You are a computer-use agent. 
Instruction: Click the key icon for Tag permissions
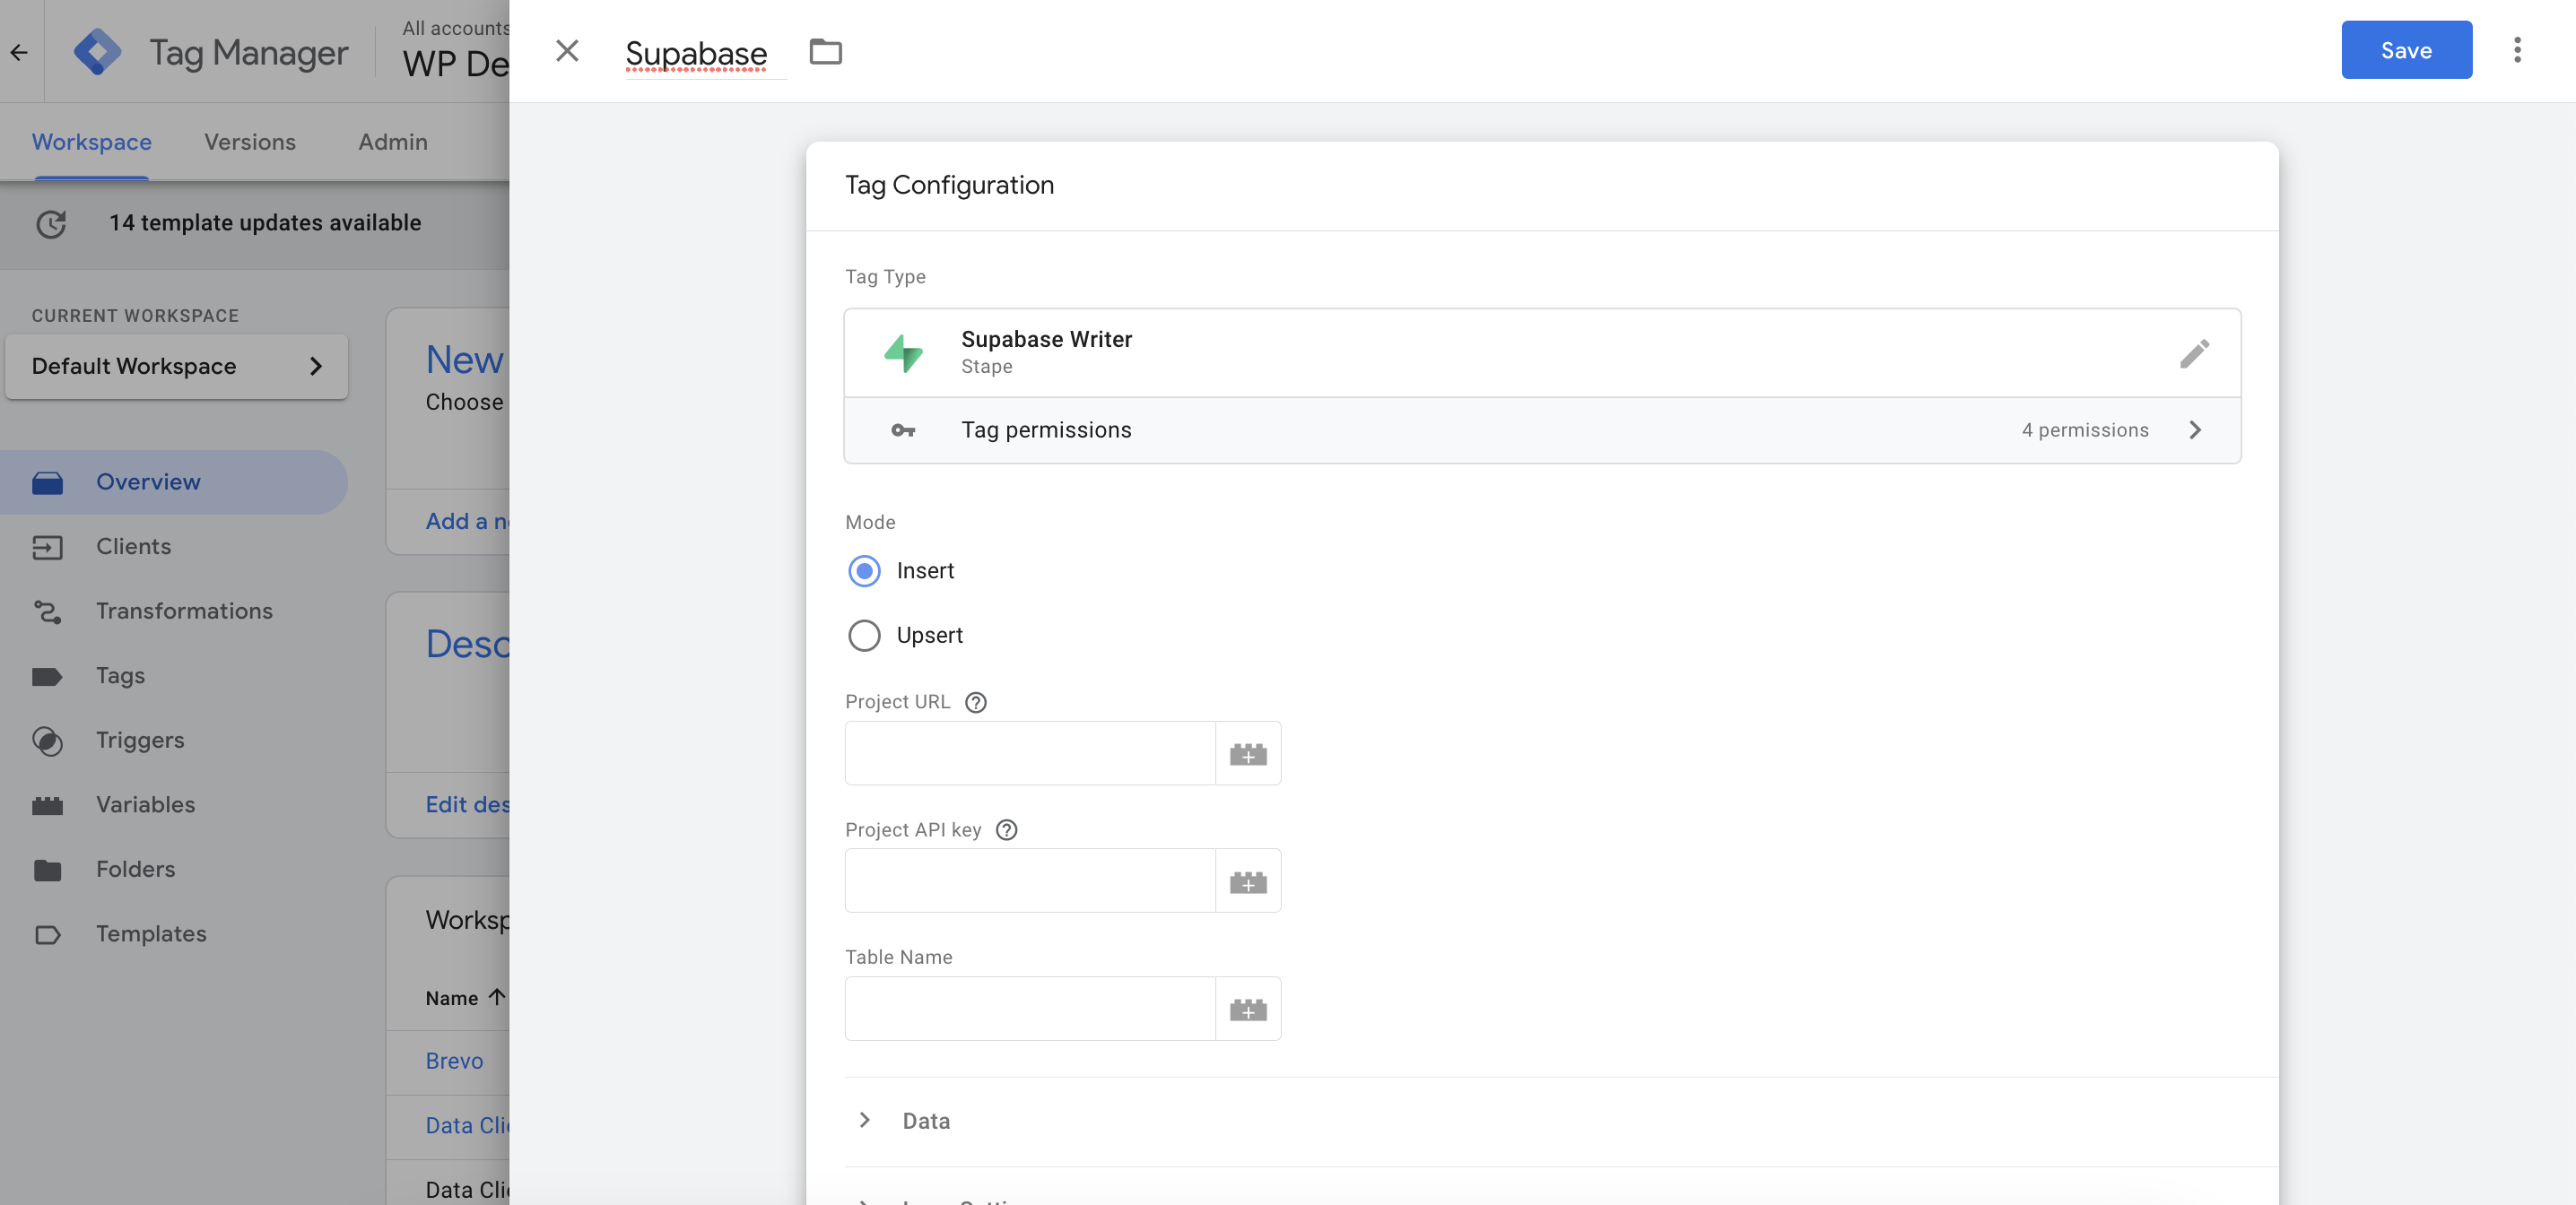[x=903, y=430]
